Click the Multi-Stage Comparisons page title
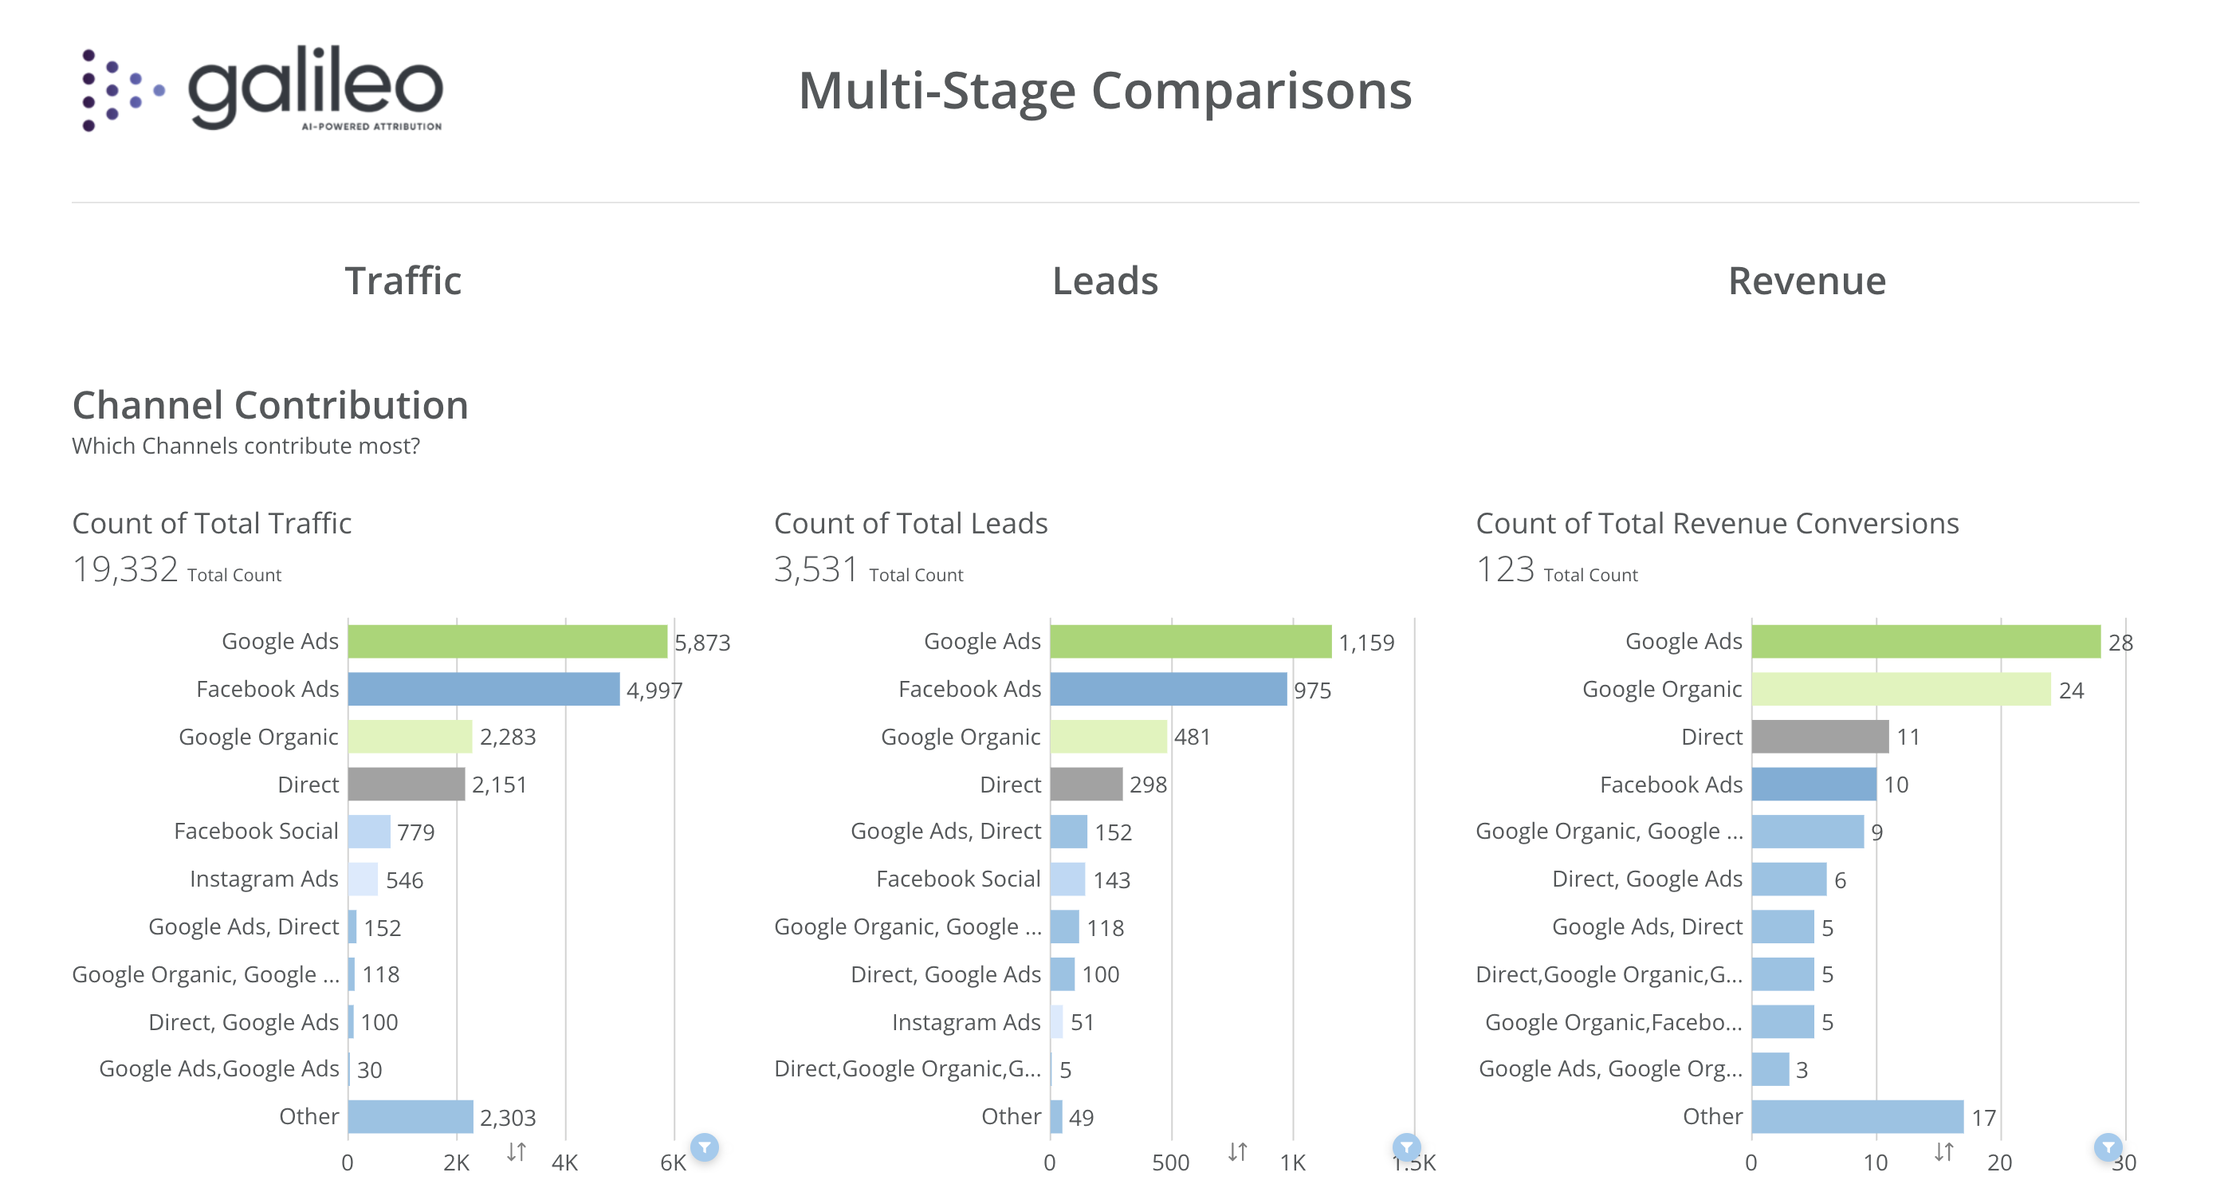Screen dimensions: 2232x1196 tap(1105, 90)
